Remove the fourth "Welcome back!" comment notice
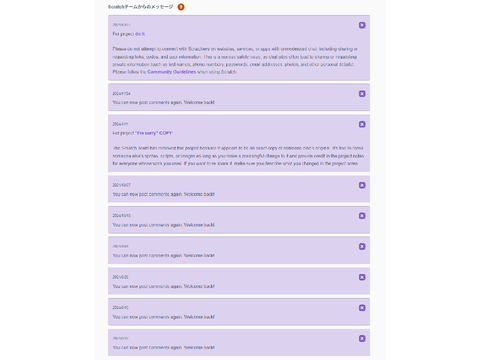The height and width of the screenshot is (360, 480). (x=362, y=247)
